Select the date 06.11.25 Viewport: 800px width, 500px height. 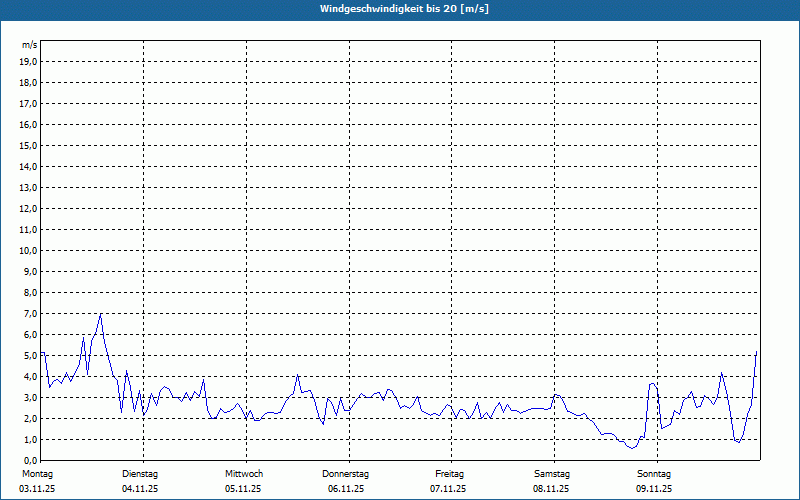[346, 489]
